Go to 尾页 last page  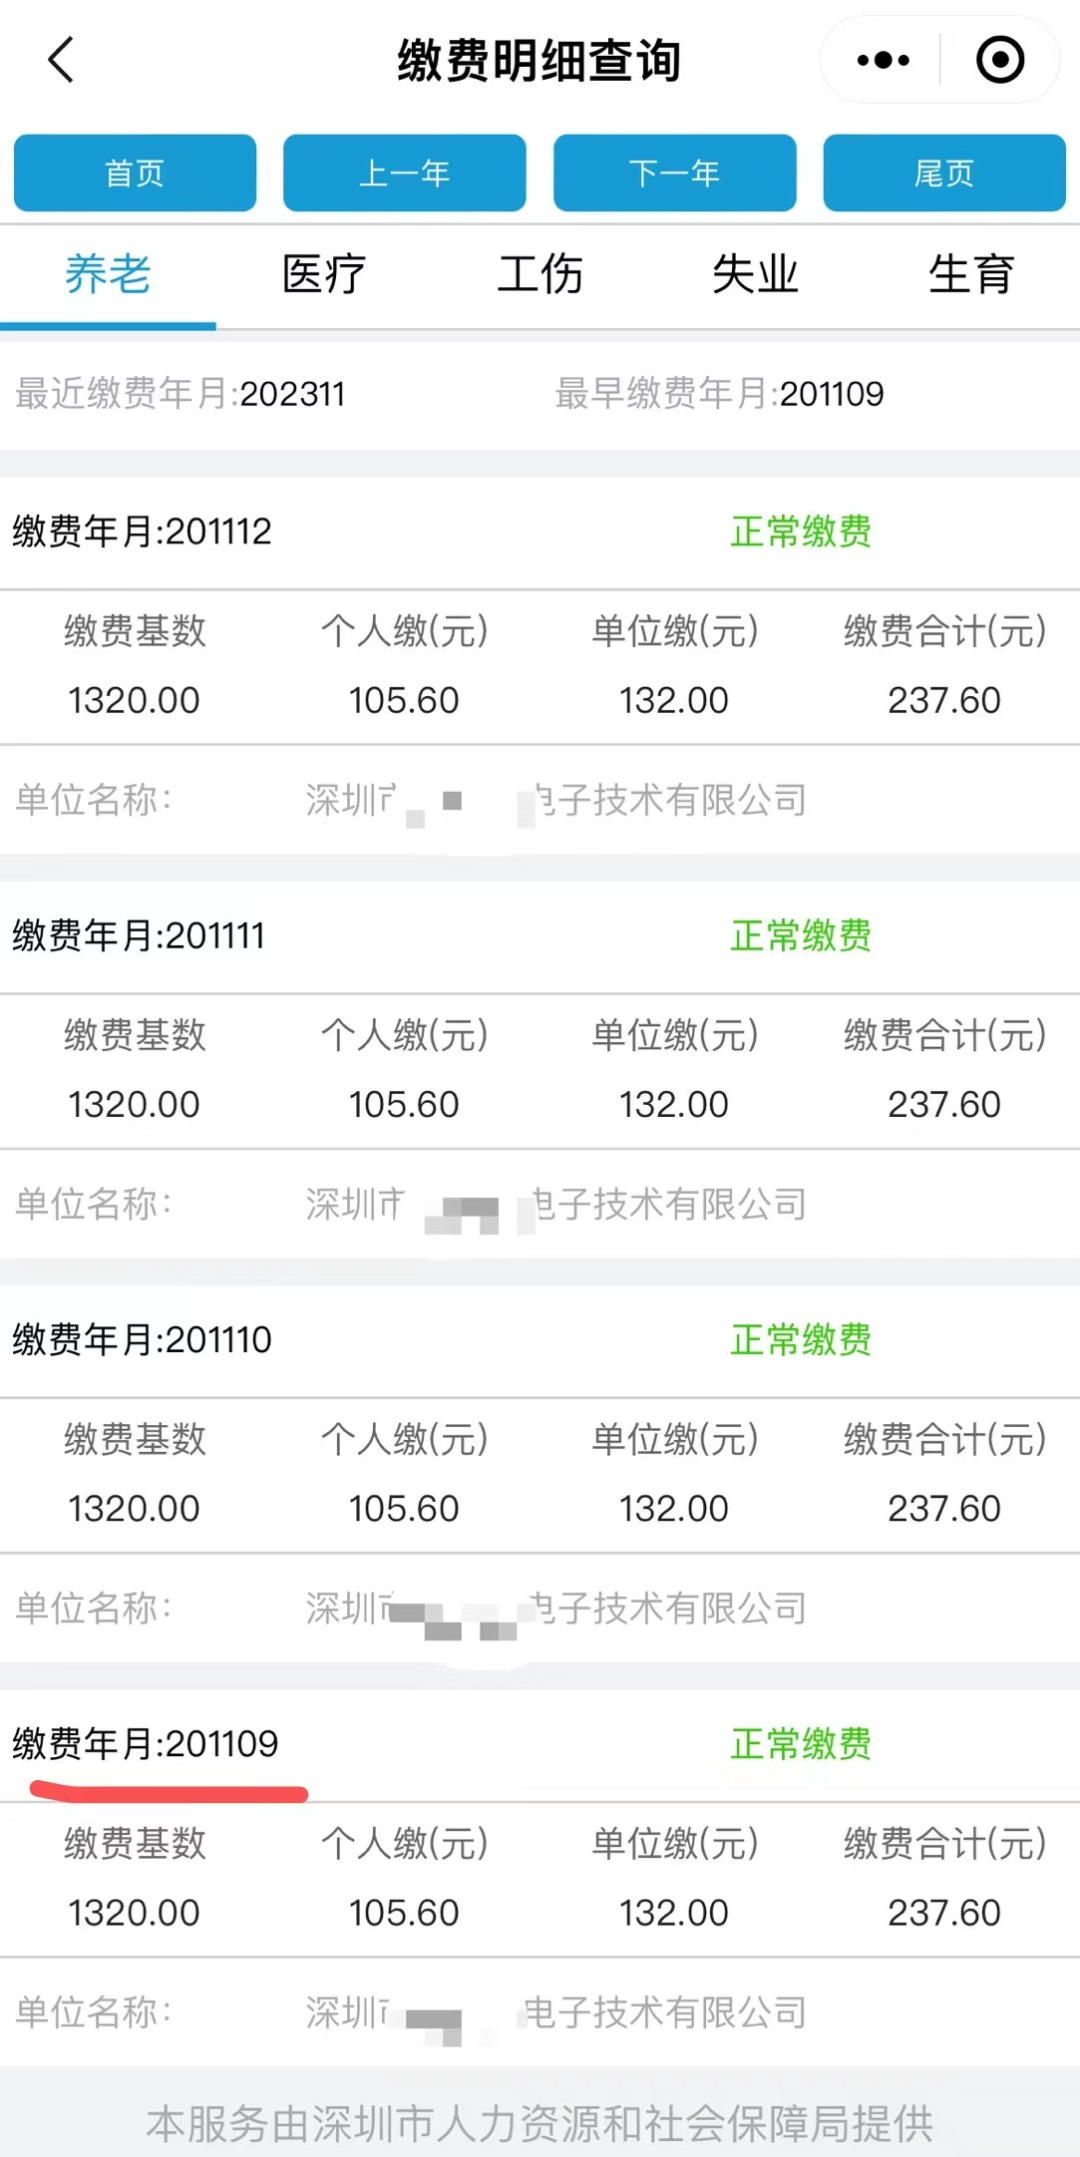(944, 173)
